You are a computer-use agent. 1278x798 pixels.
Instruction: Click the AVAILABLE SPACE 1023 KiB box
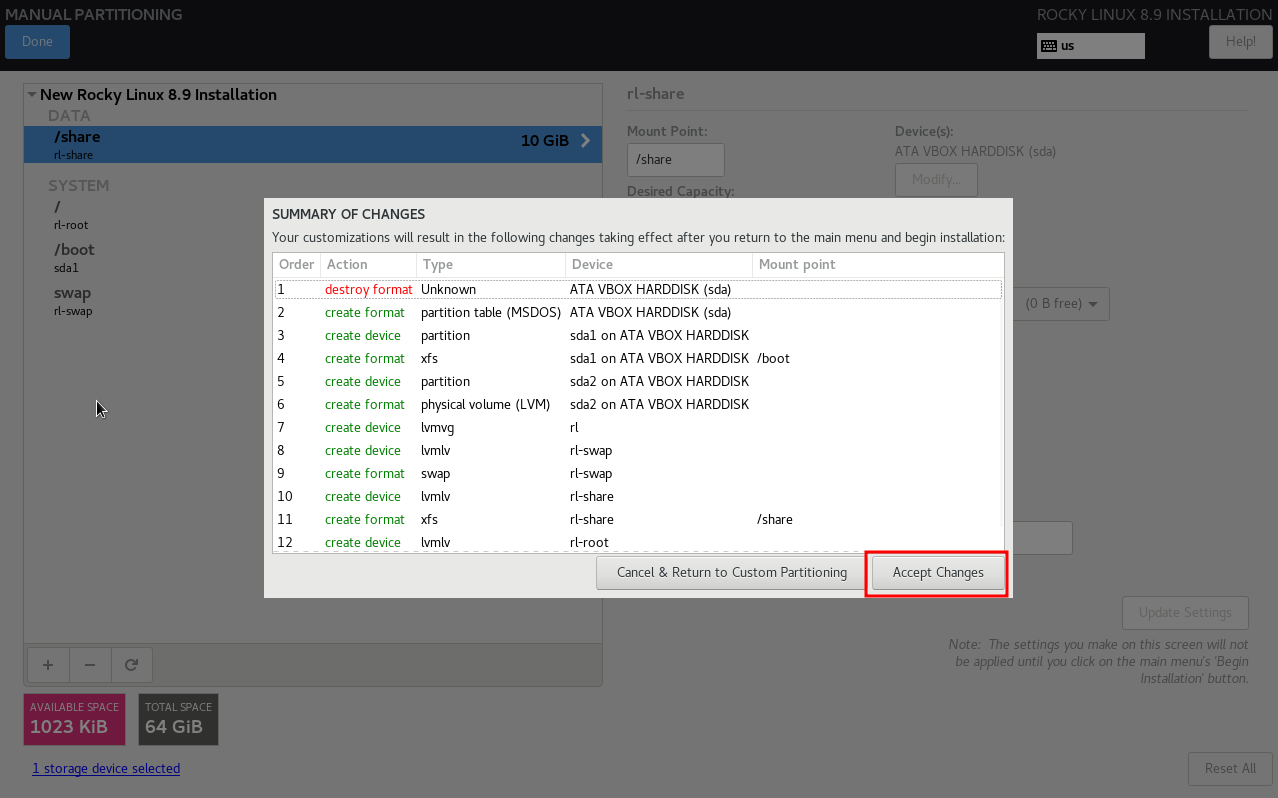click(x=75, y=719)
